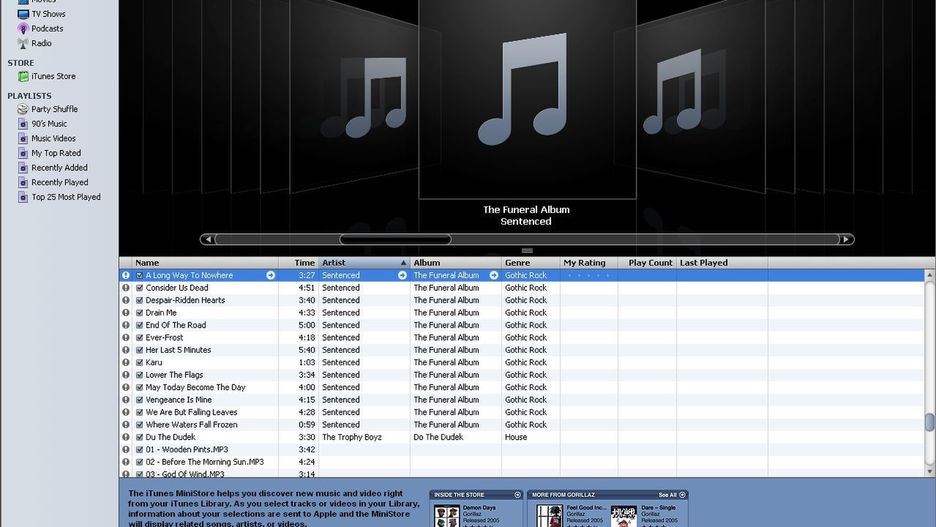Click exclamation icon for Vengeance Is Mine
The image size is (936, 527).
coord(126,400)
